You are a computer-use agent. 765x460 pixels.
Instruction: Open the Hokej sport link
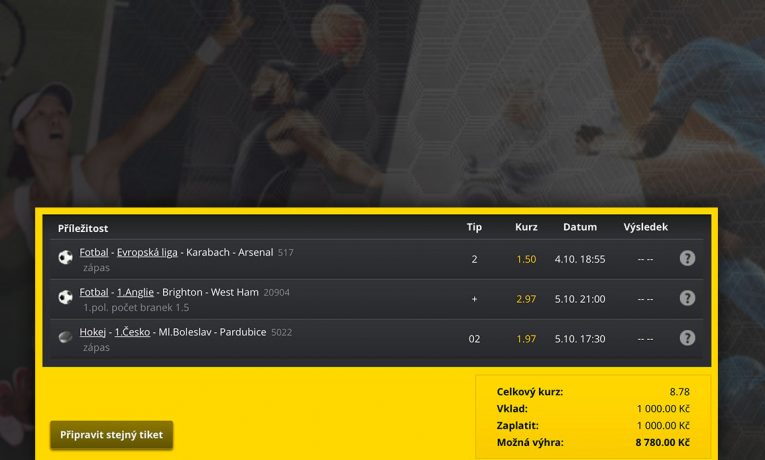[93, 332]
